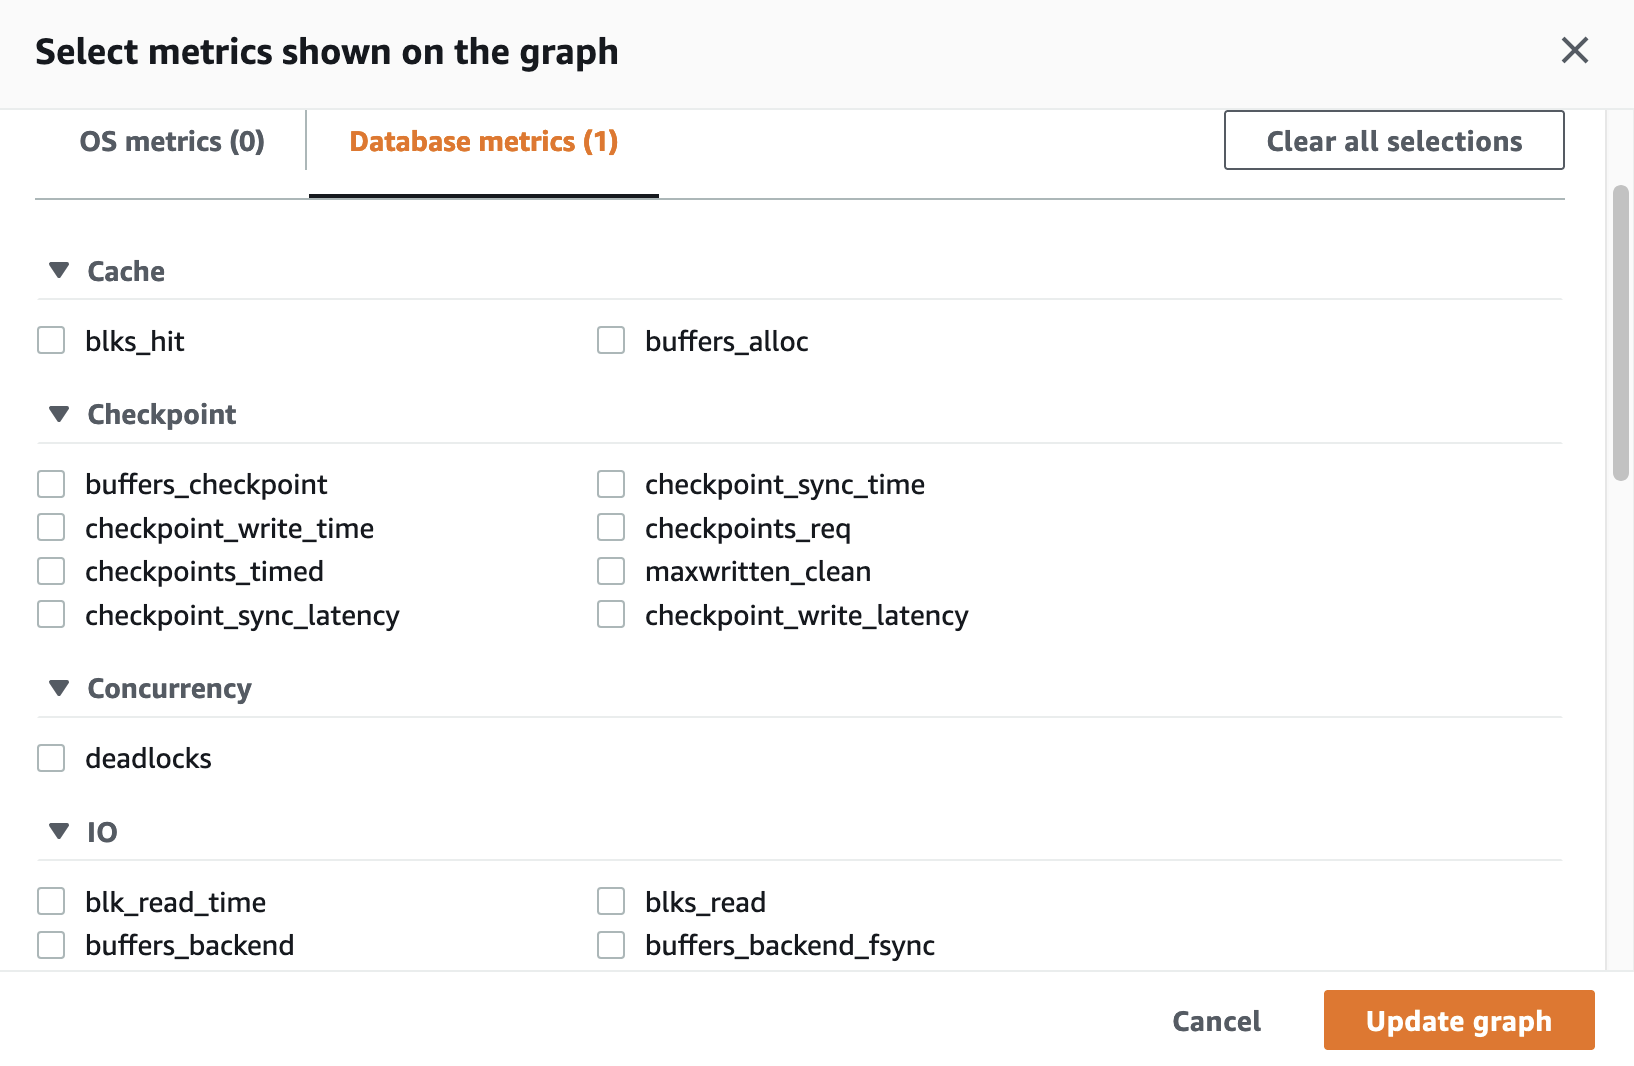This screenshot has height=1066, width=1634.
Task: Click the Cancel button
Action: click(1216, 1021)
